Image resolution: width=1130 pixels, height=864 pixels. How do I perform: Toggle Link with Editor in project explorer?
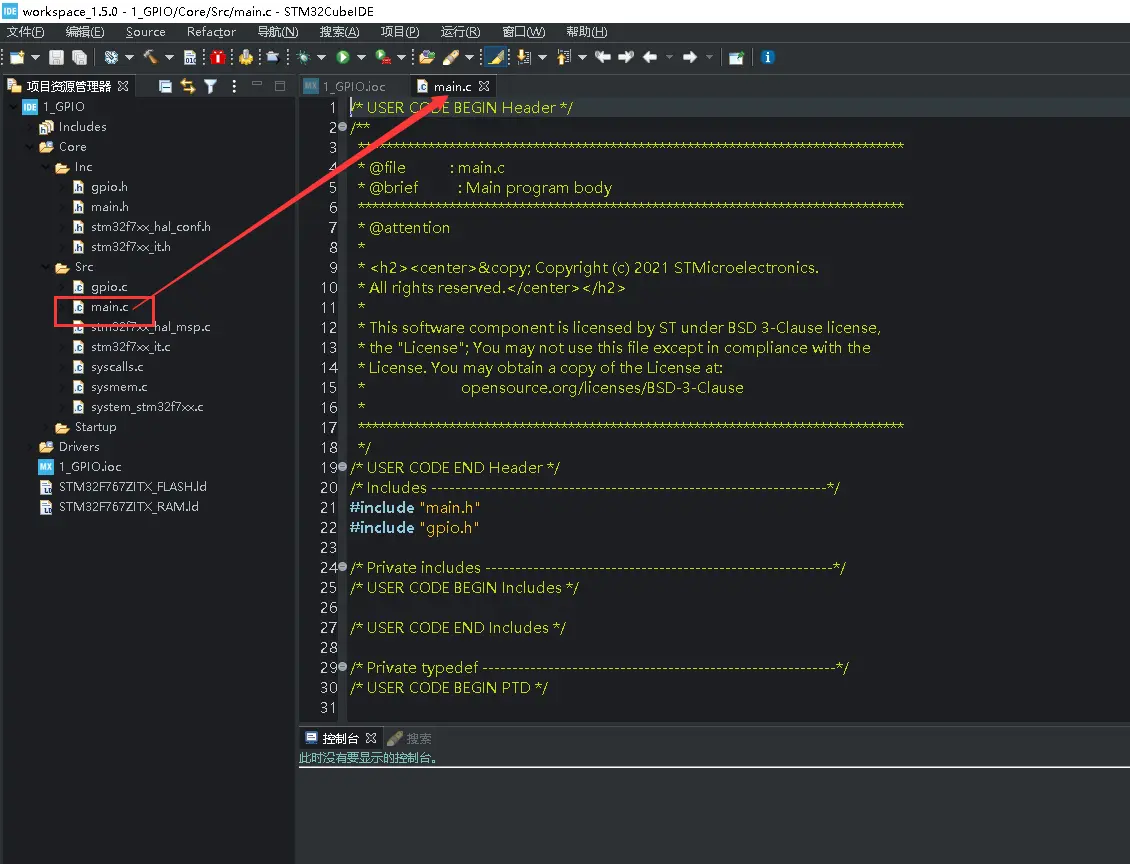188,86
